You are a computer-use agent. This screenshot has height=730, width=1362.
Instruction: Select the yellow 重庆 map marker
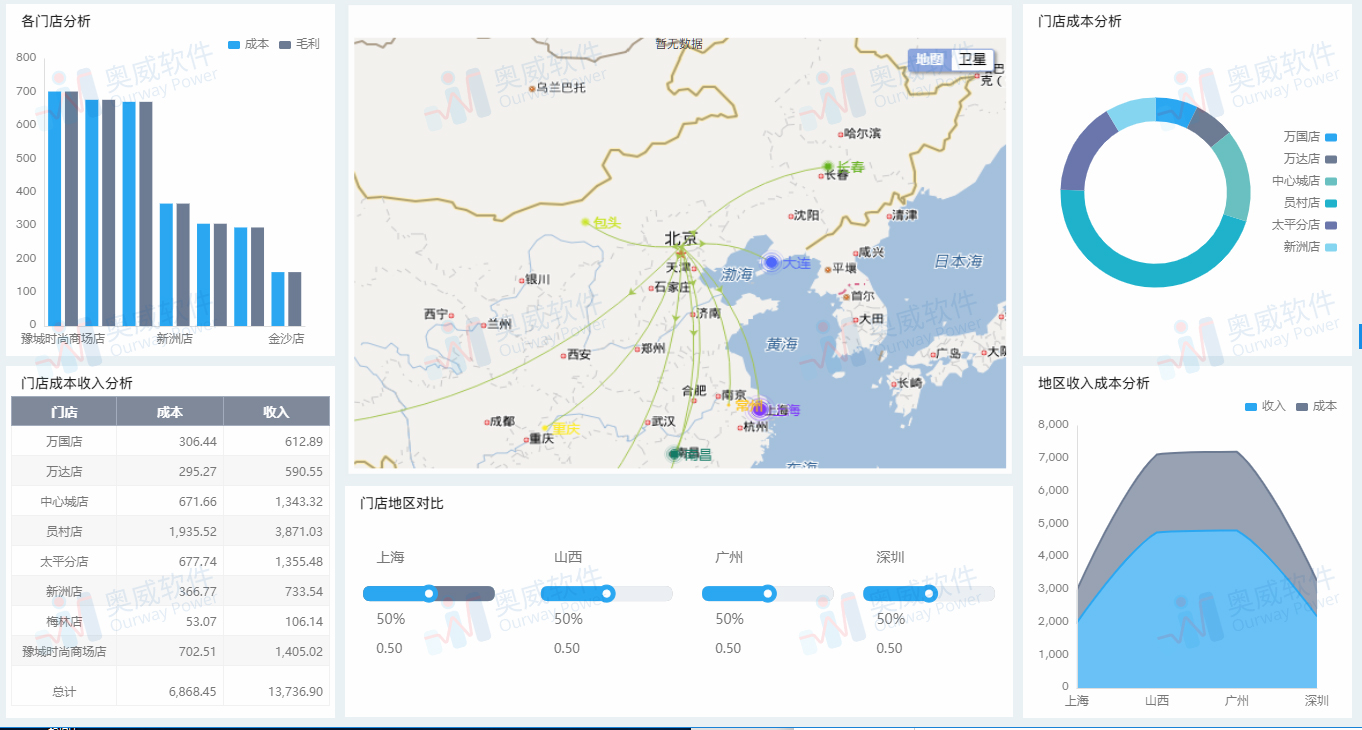pyautogui.click(x=545, y=429)
